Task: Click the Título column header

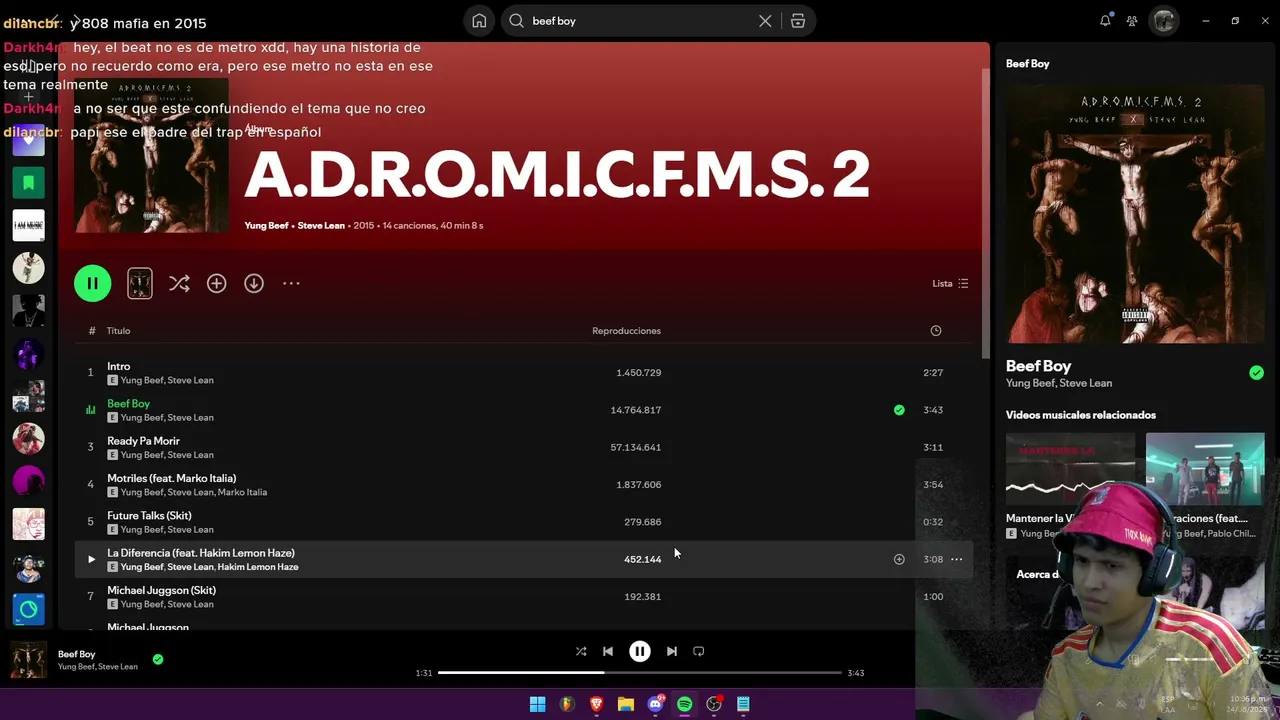Action: coord(118,331)
